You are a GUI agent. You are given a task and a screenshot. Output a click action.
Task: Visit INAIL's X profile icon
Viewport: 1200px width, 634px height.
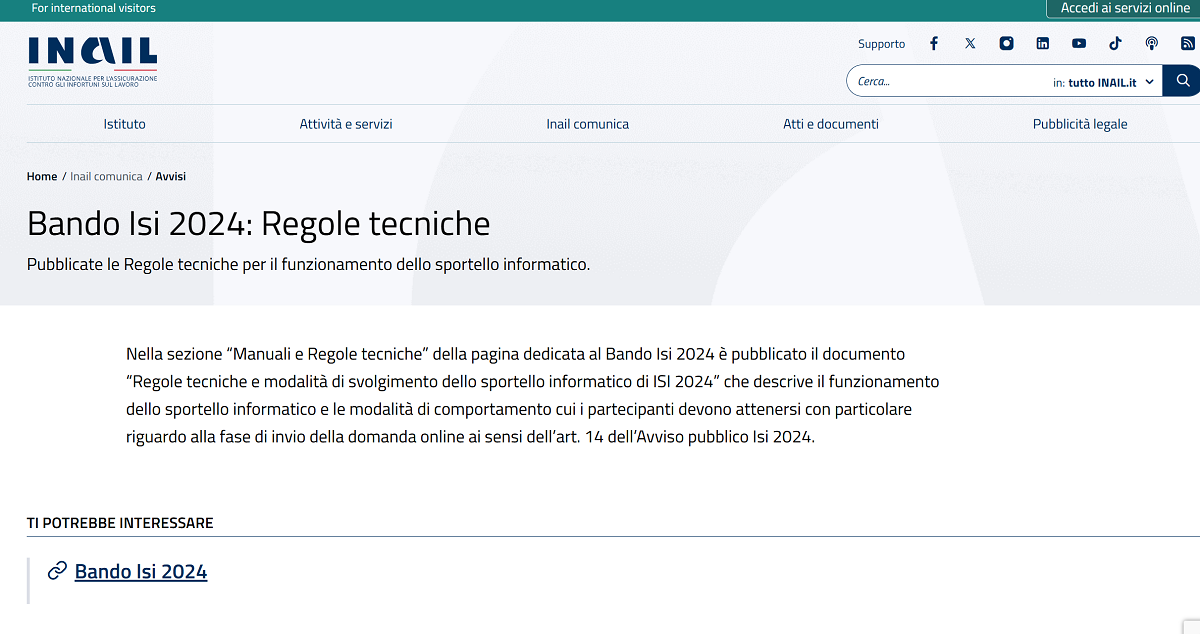point(970,43)
